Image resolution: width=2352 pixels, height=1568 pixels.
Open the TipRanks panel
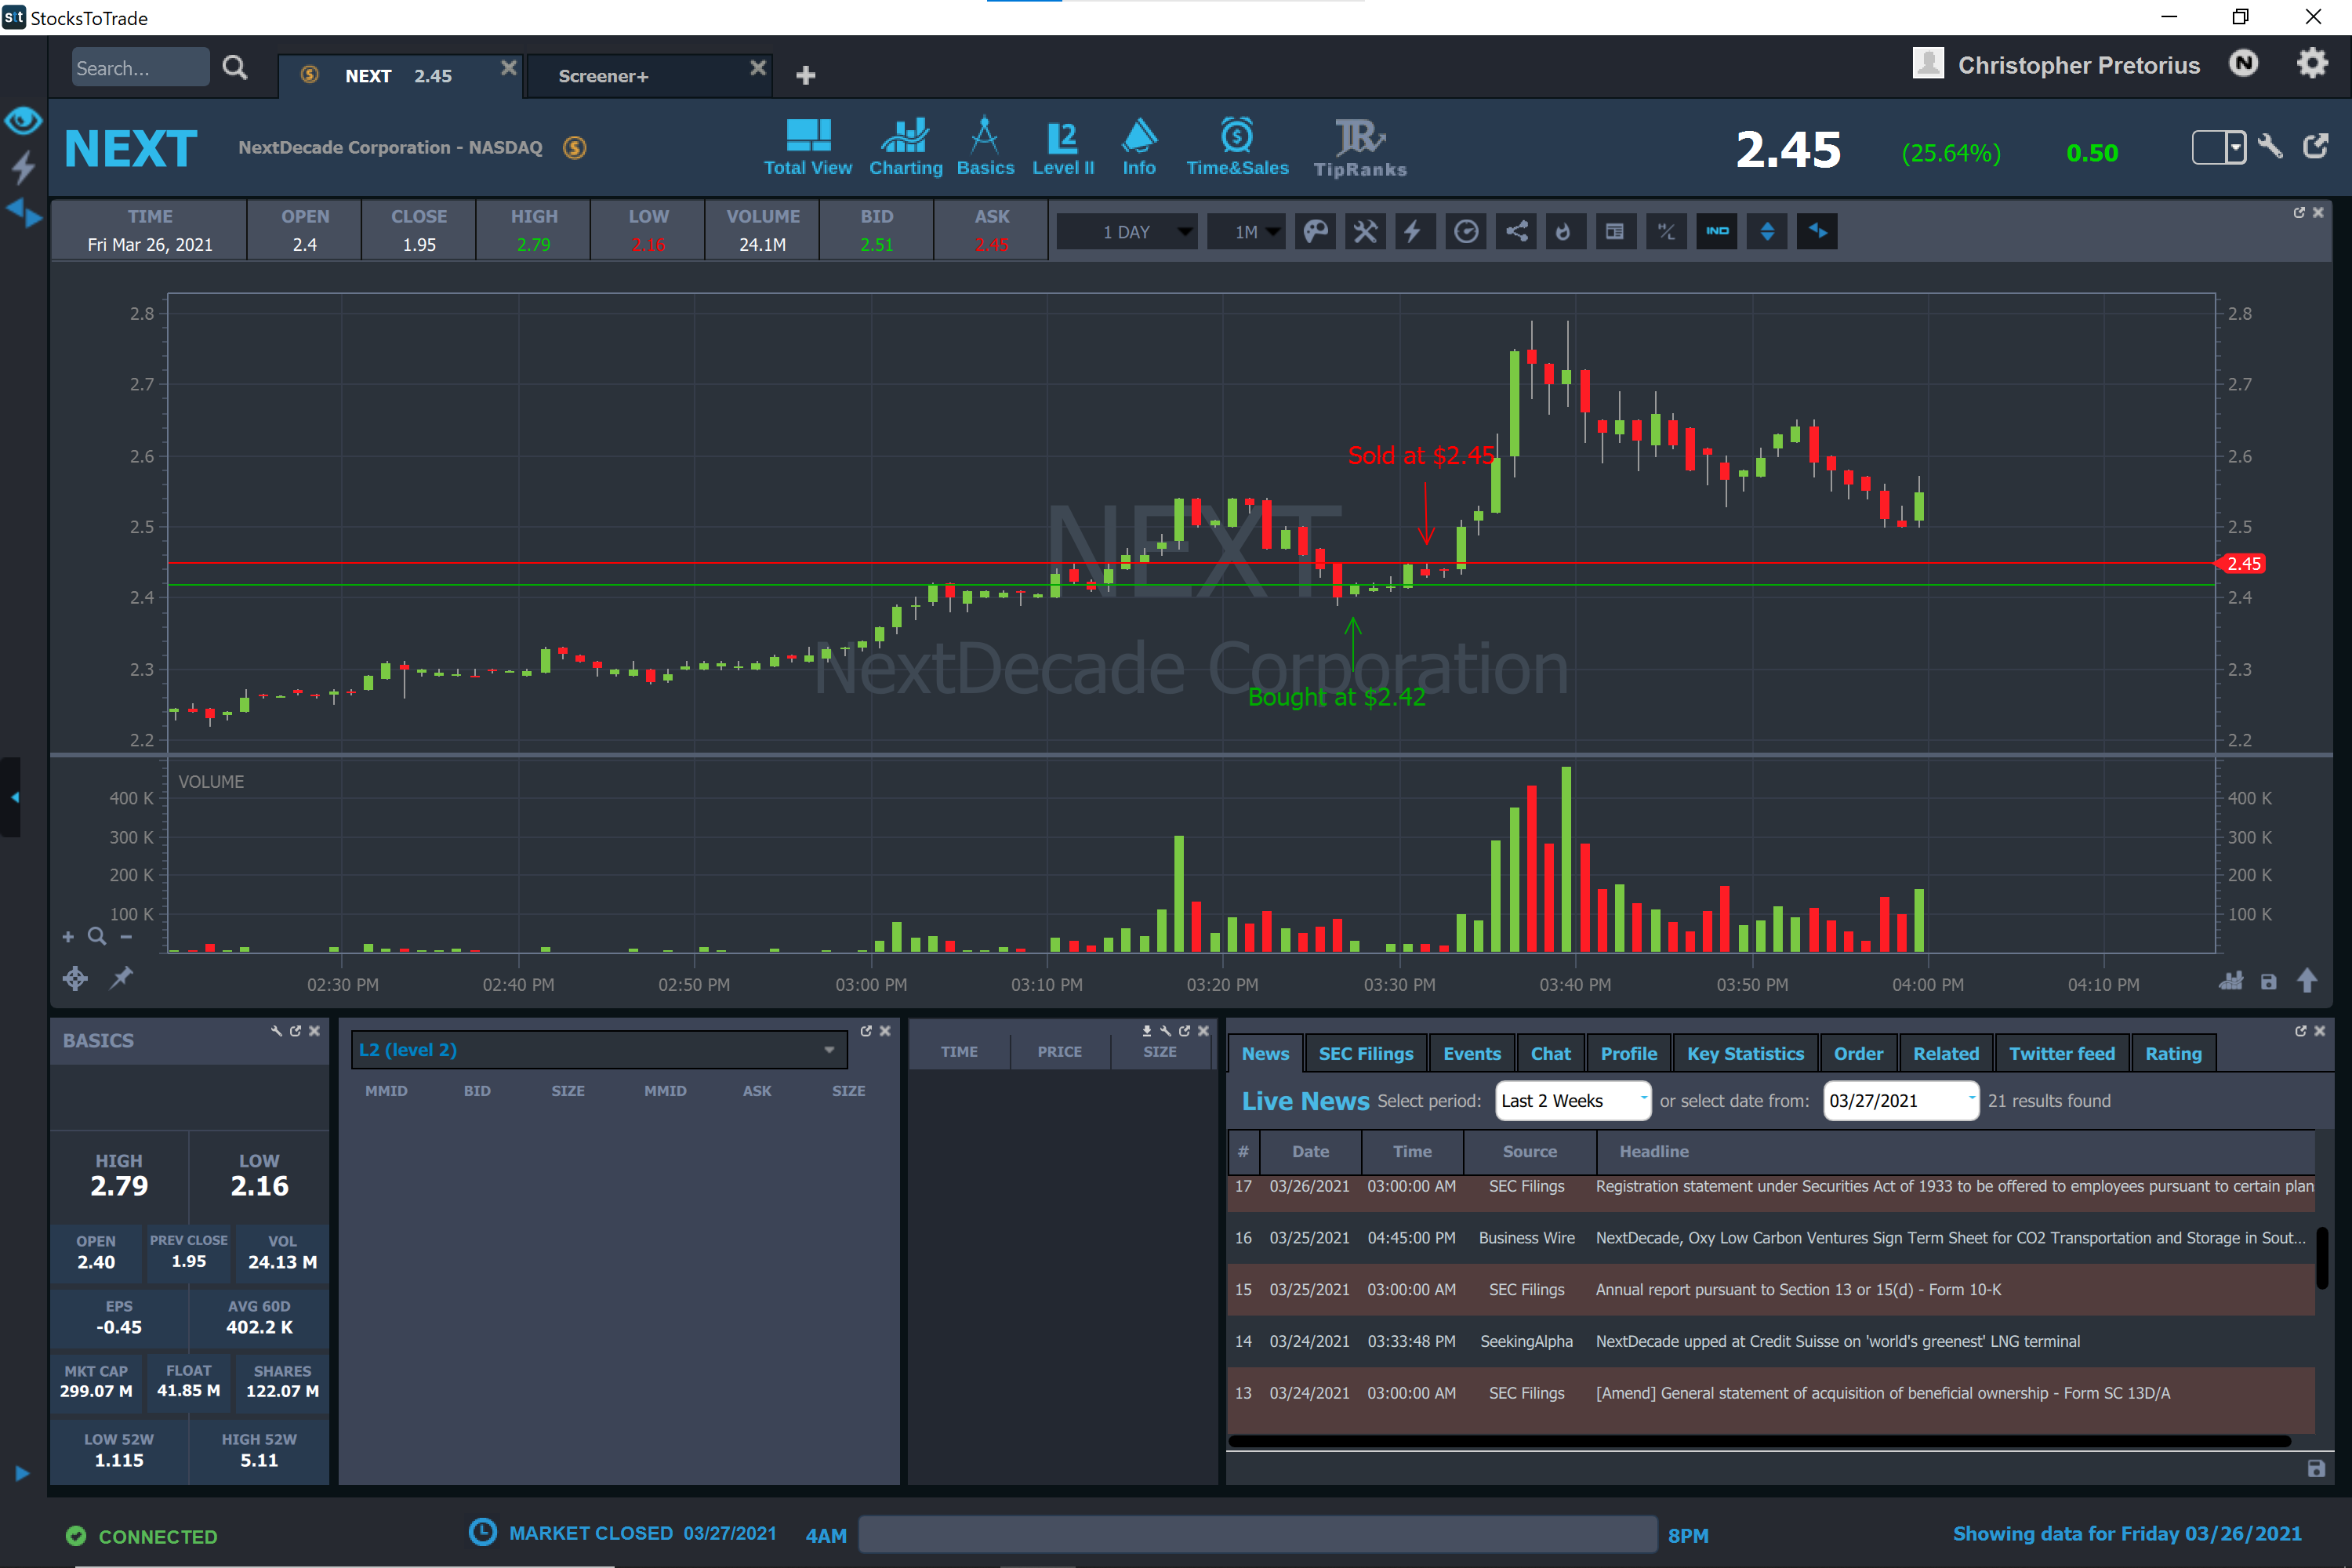pos(1359,147)
